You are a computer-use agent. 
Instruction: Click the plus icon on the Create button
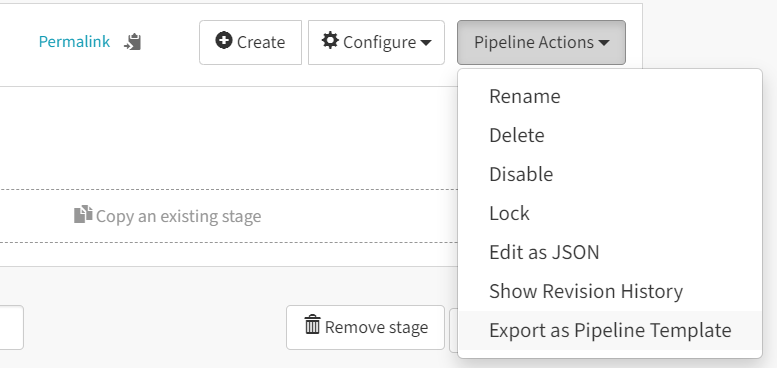pos(223,41)
